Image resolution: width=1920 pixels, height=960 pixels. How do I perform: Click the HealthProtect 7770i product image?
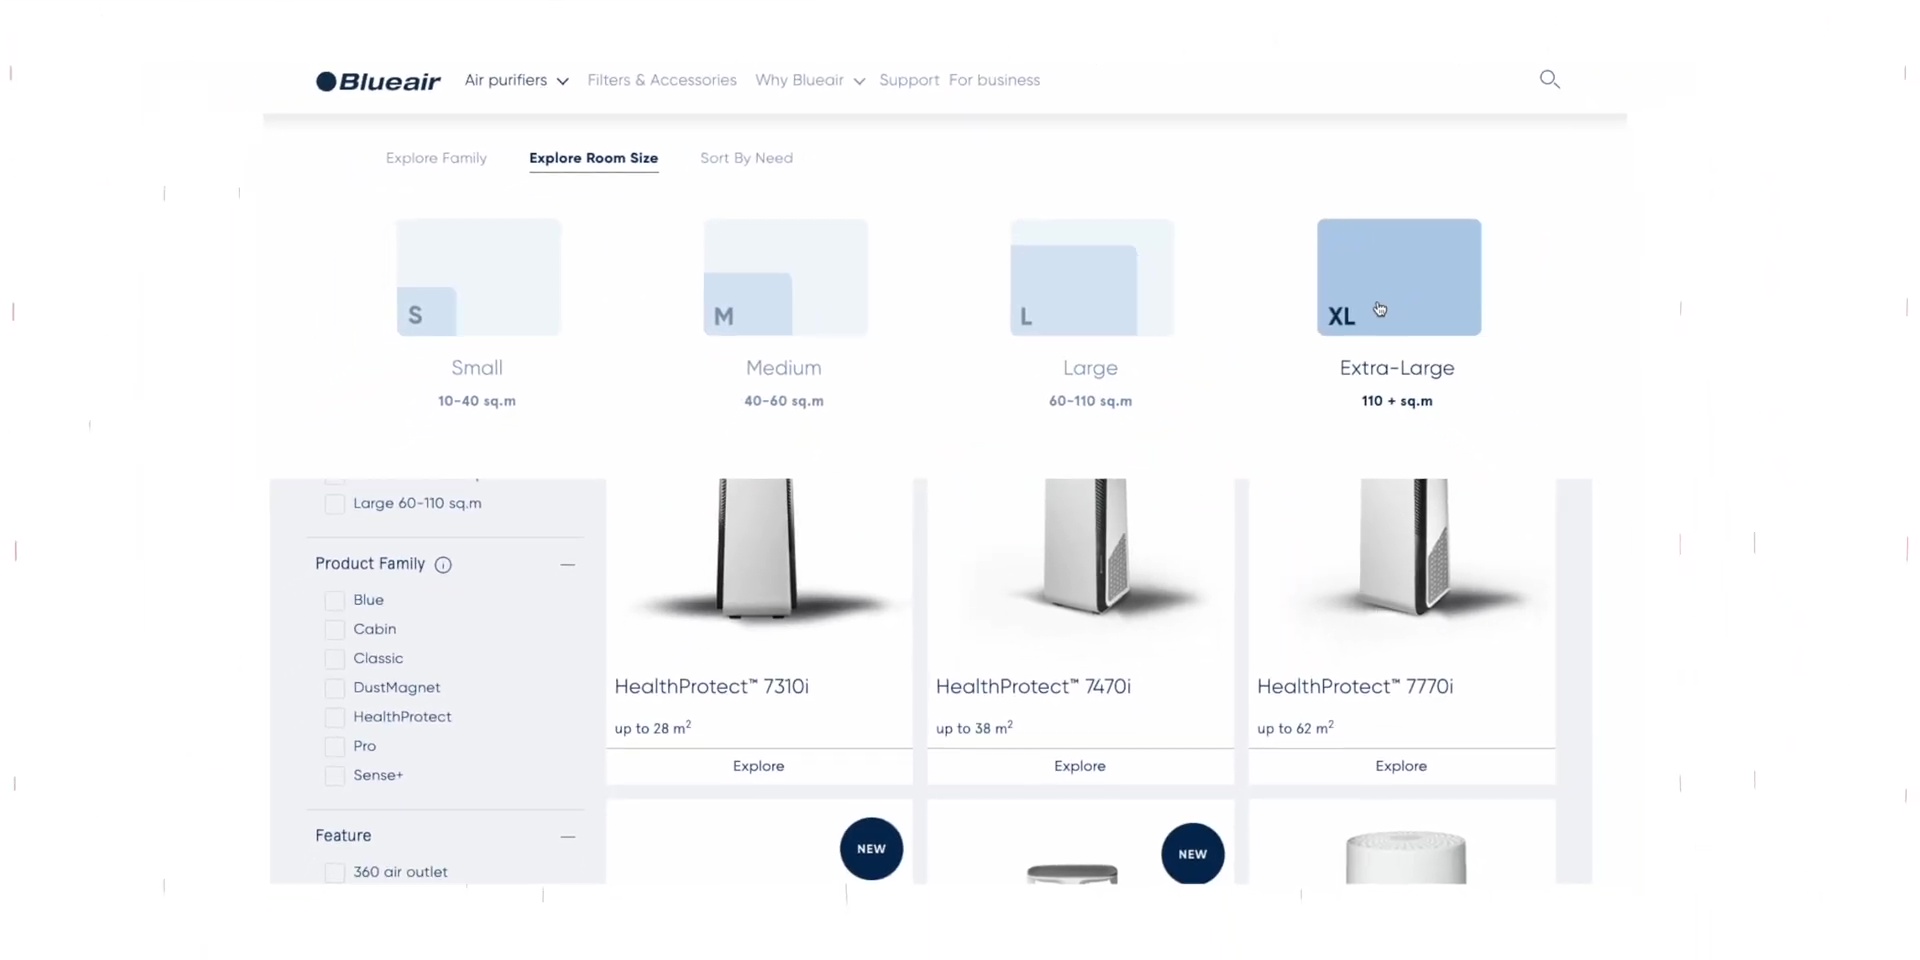coord(1405,548)
